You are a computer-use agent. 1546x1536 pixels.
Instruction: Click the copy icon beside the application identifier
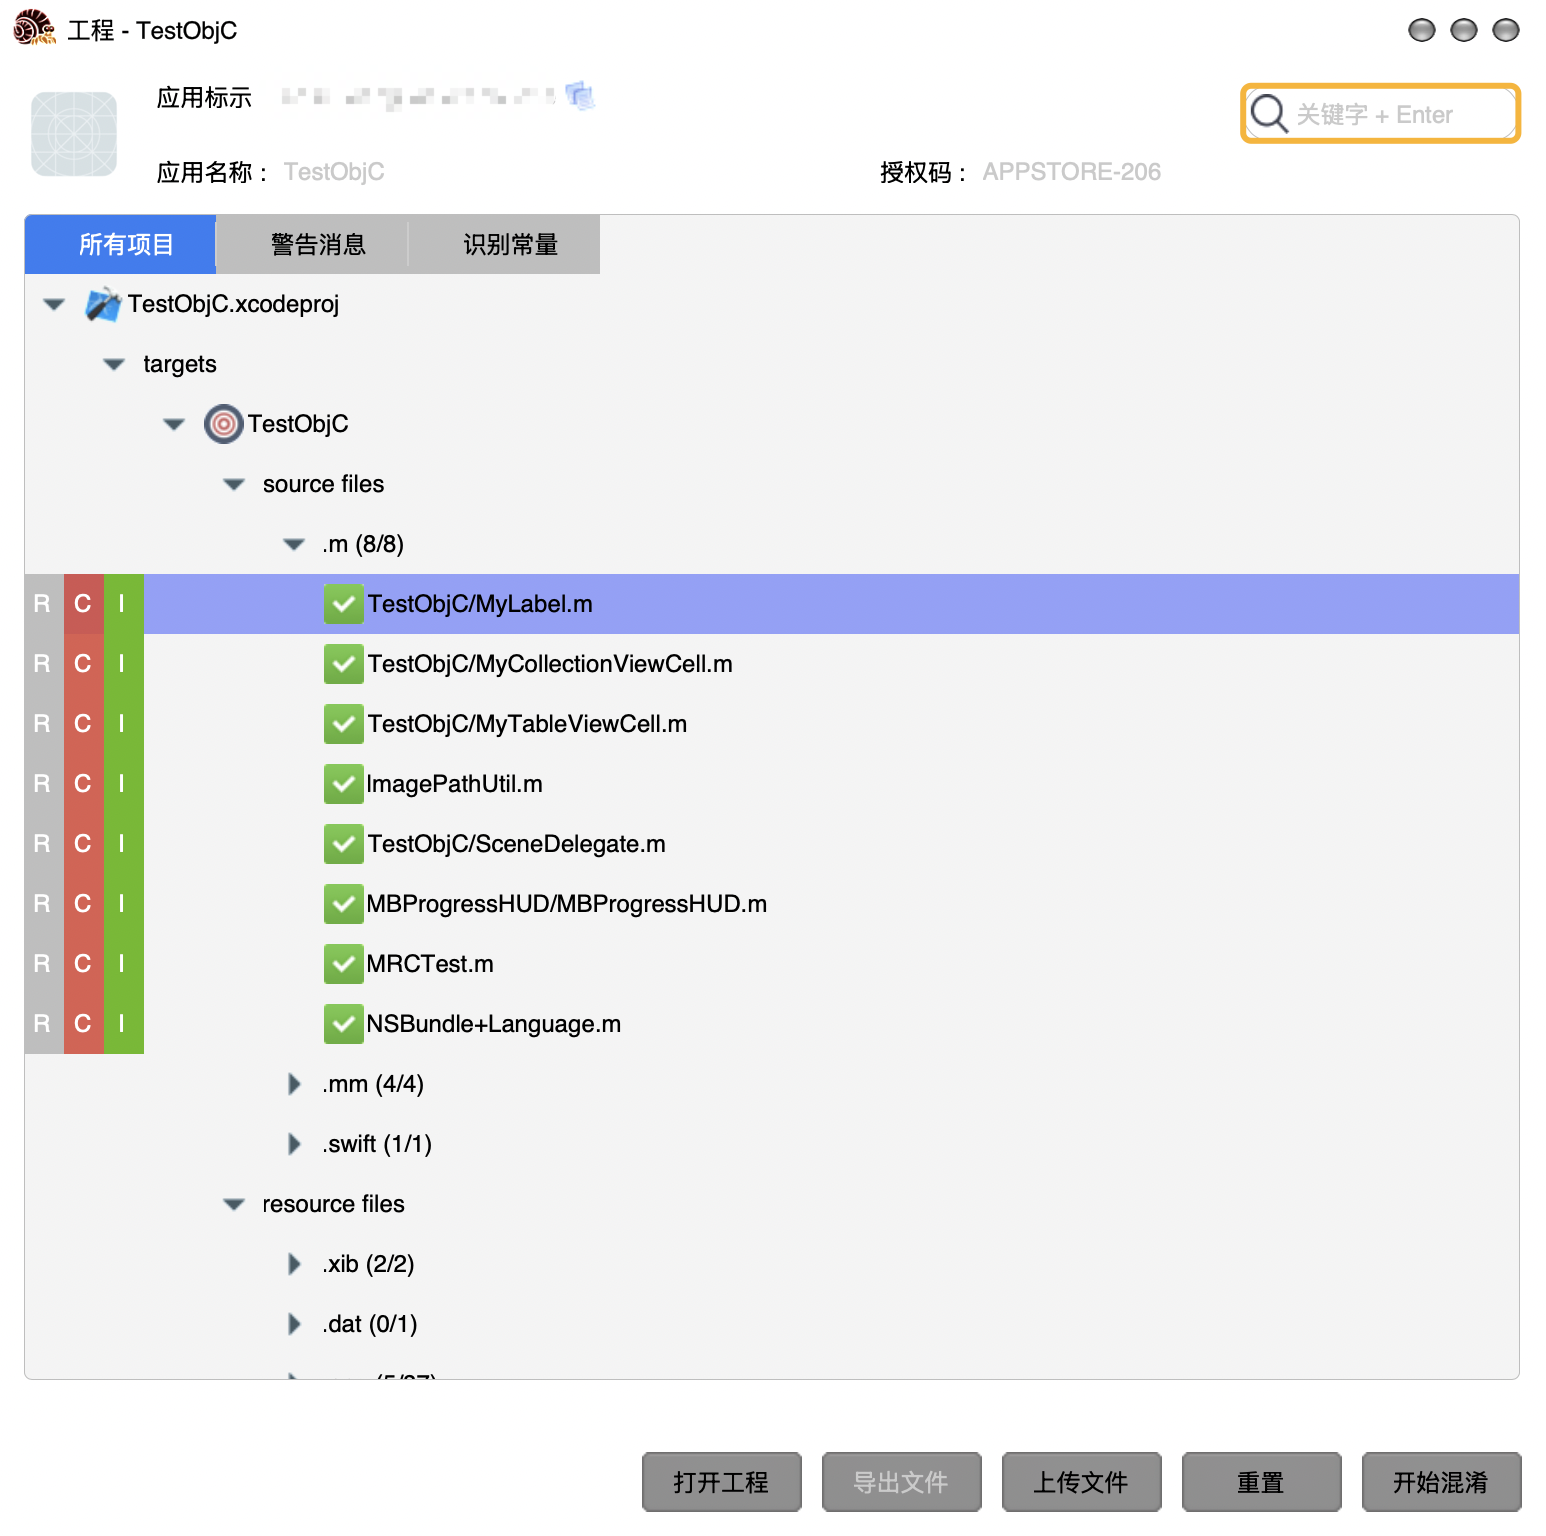click(x=580, y=96)
